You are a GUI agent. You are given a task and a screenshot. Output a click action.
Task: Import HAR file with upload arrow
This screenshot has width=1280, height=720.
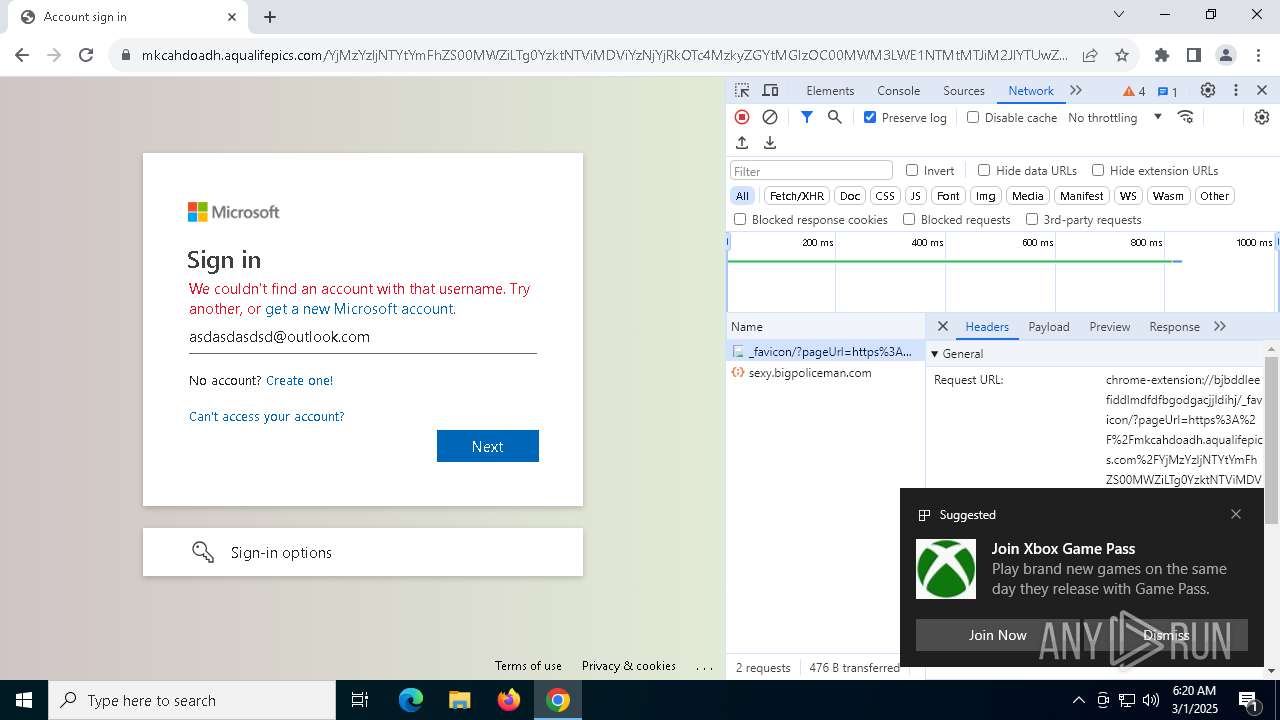coord(742,143)
